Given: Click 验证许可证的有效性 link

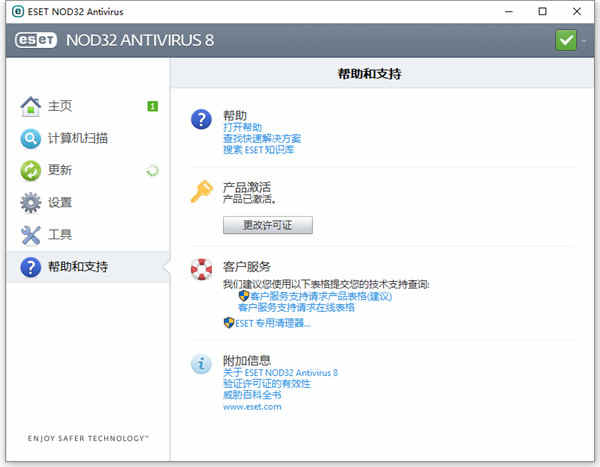Looking at the screenshot, I should click(x=267, y=384).
